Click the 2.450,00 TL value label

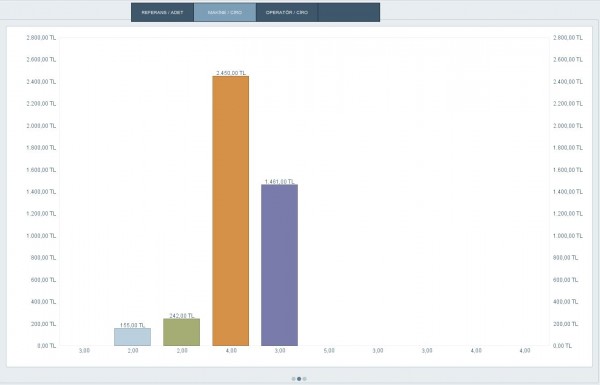(x=231, y=73)
